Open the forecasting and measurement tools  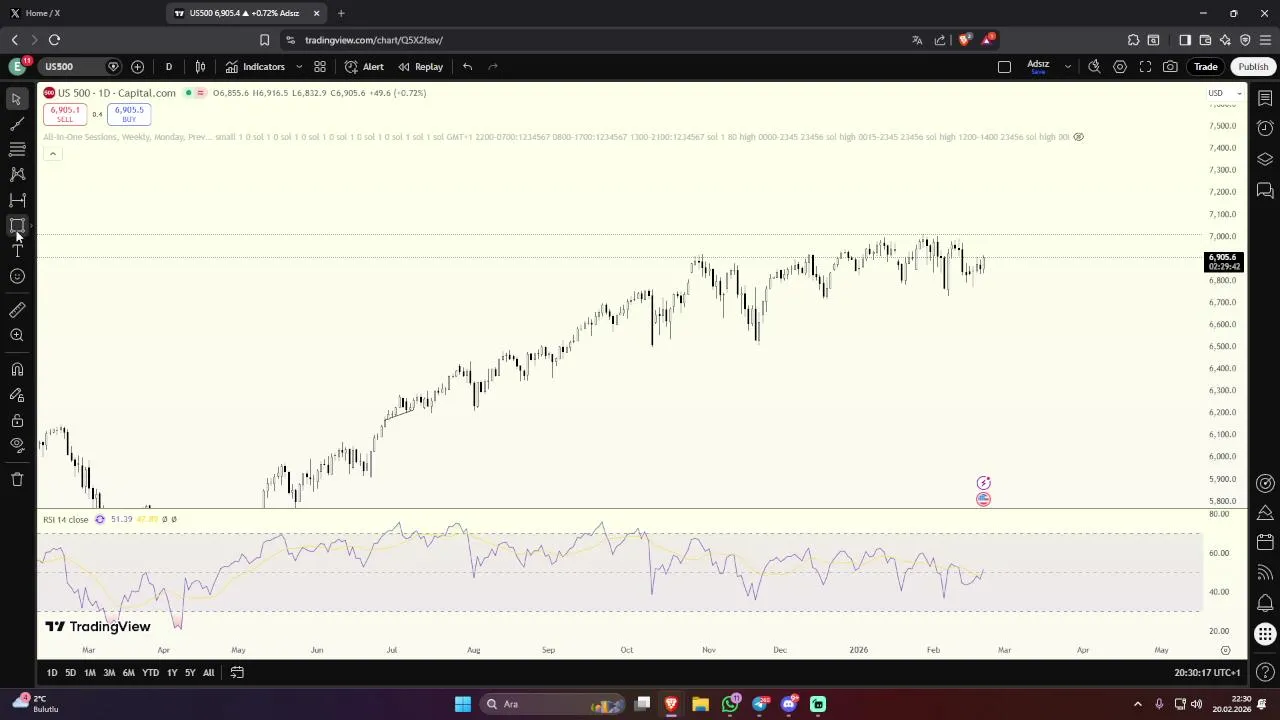pos(17,200)
